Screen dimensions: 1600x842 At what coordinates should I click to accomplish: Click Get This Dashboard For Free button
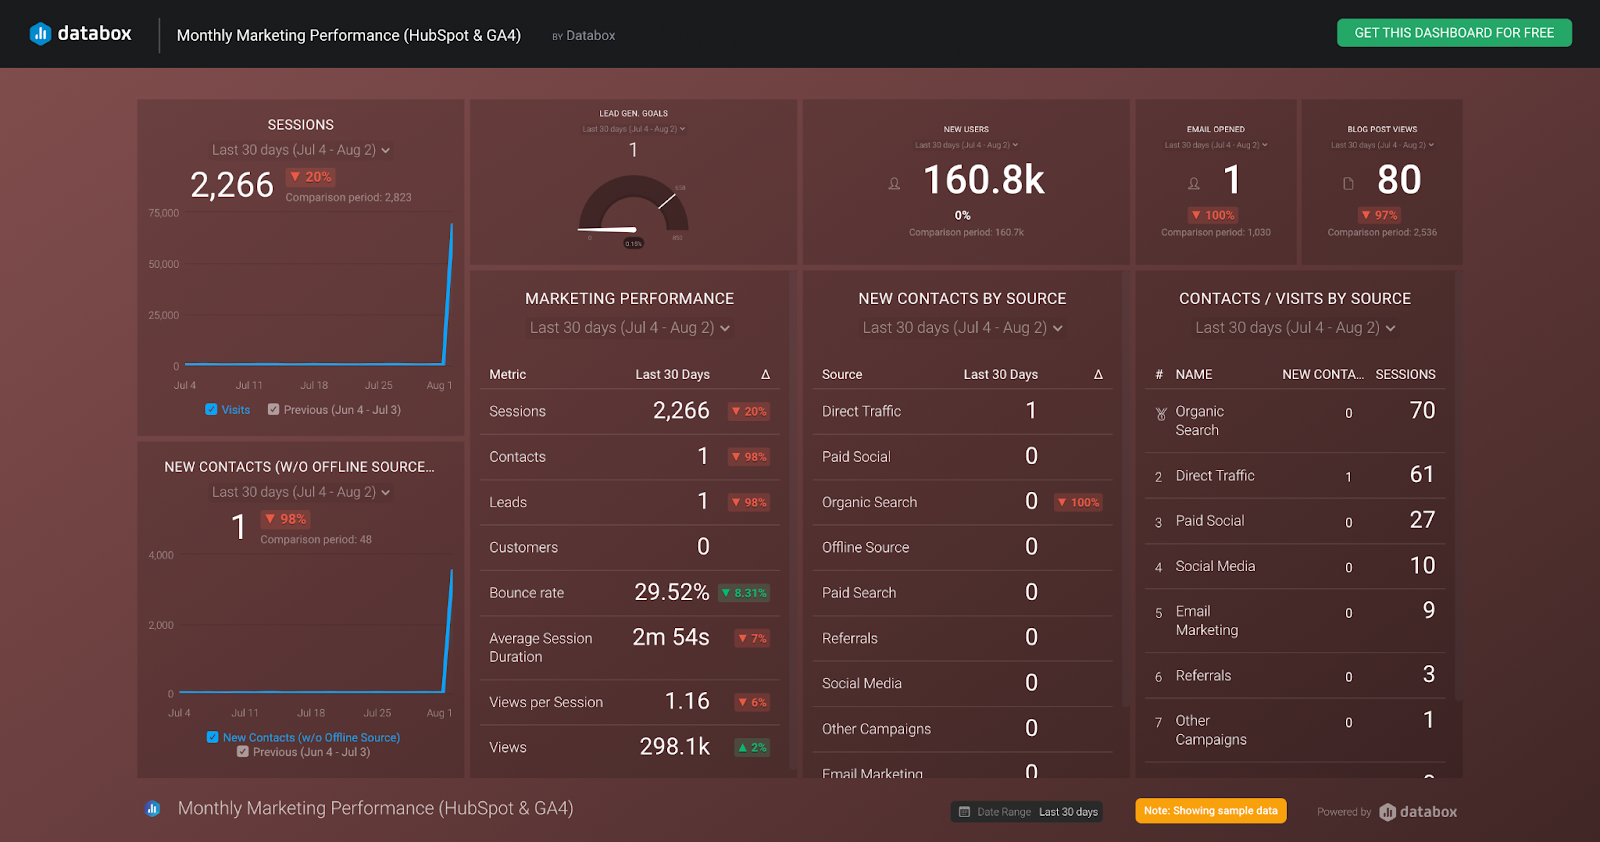(x=1454, y=33)
